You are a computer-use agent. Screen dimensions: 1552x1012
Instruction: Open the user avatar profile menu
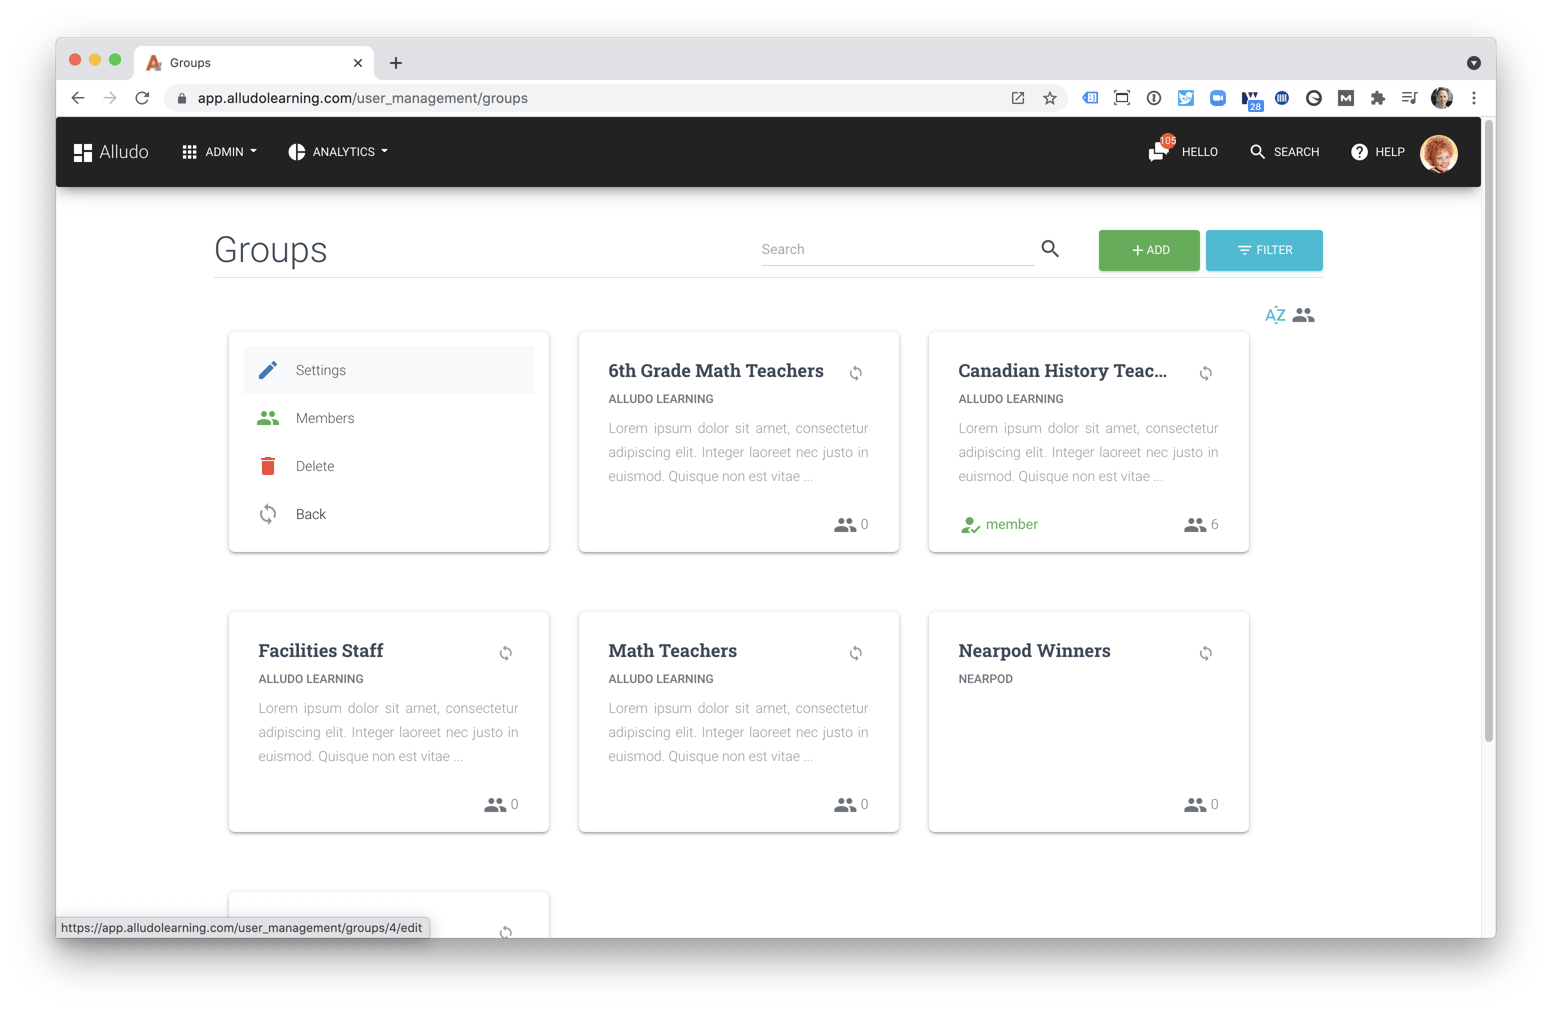point(1439,153)
